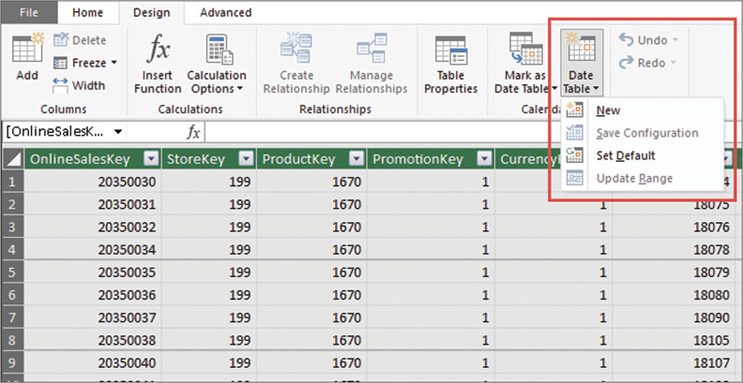Click cell 20350030

[93, 182]
